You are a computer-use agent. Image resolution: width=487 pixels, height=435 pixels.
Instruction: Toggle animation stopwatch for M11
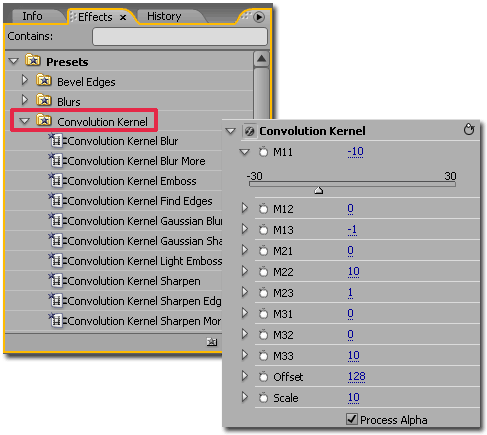[x=263, y=152]
